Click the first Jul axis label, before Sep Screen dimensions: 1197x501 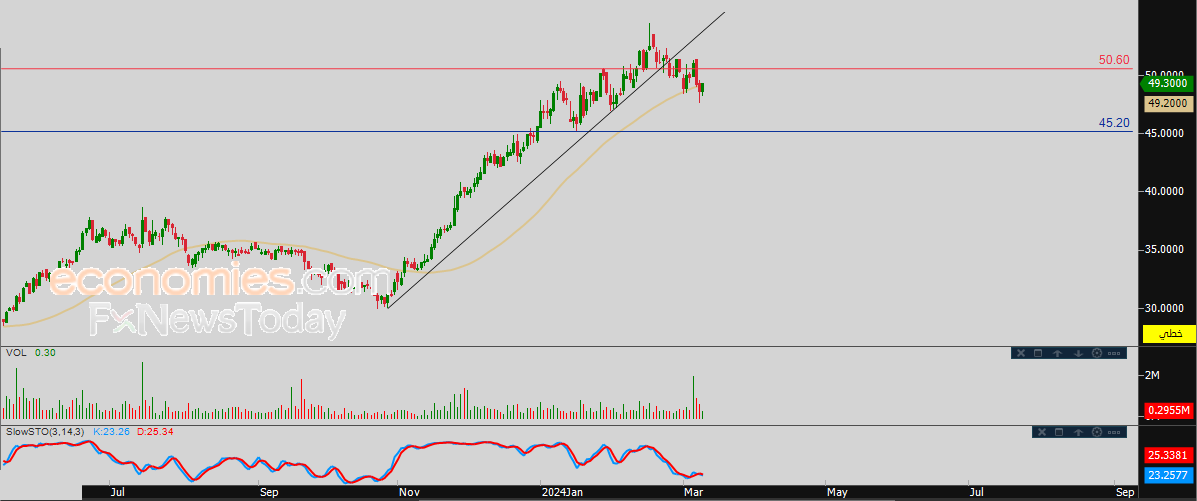tap(117, 493)
